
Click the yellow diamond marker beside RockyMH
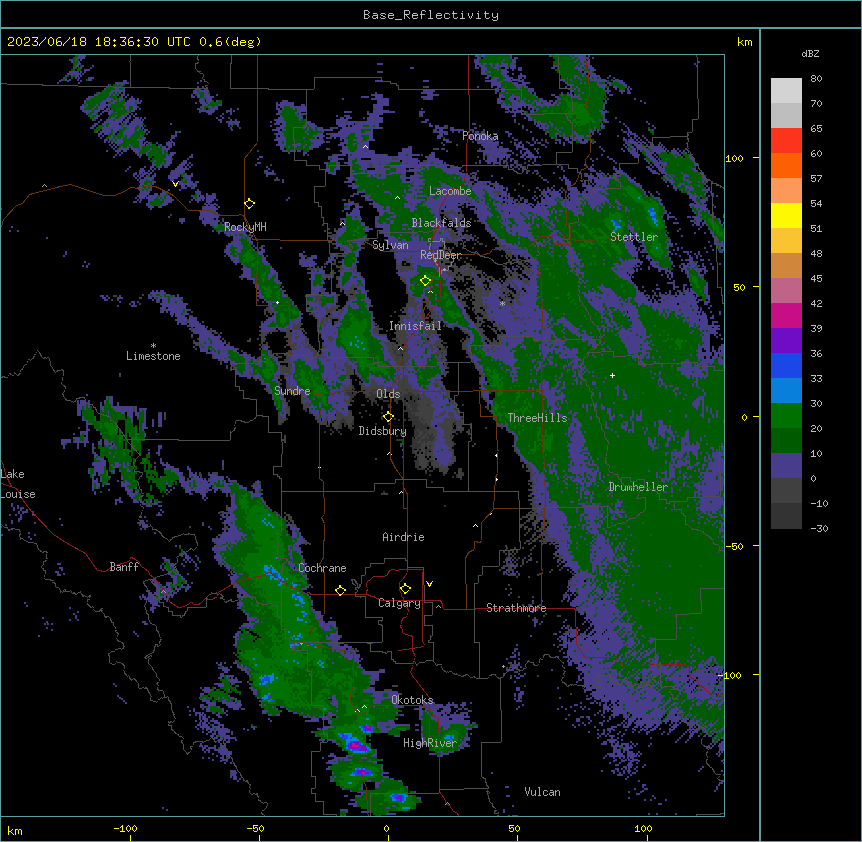(x=249, y=203)
